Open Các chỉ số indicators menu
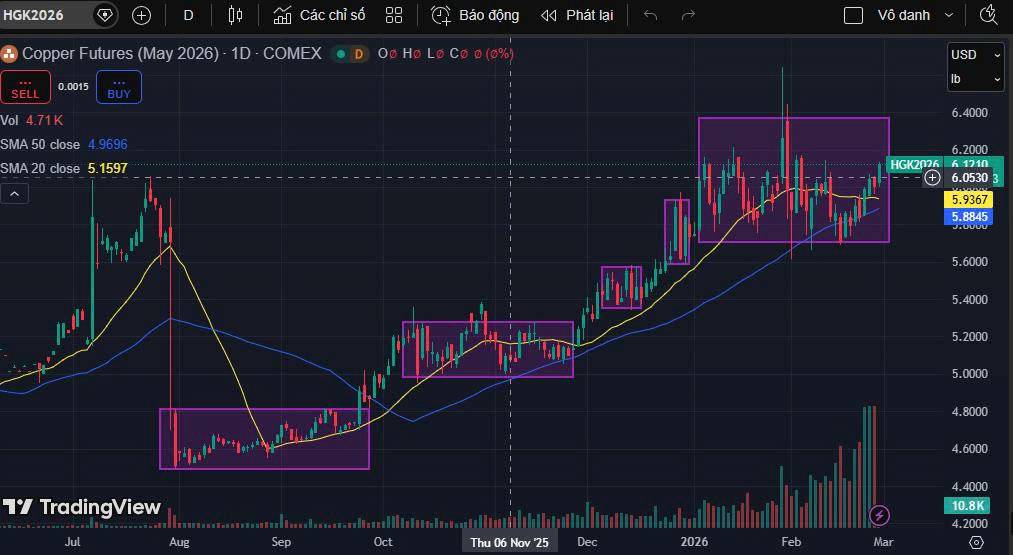The image size is (1013, 555). point(319,15)
